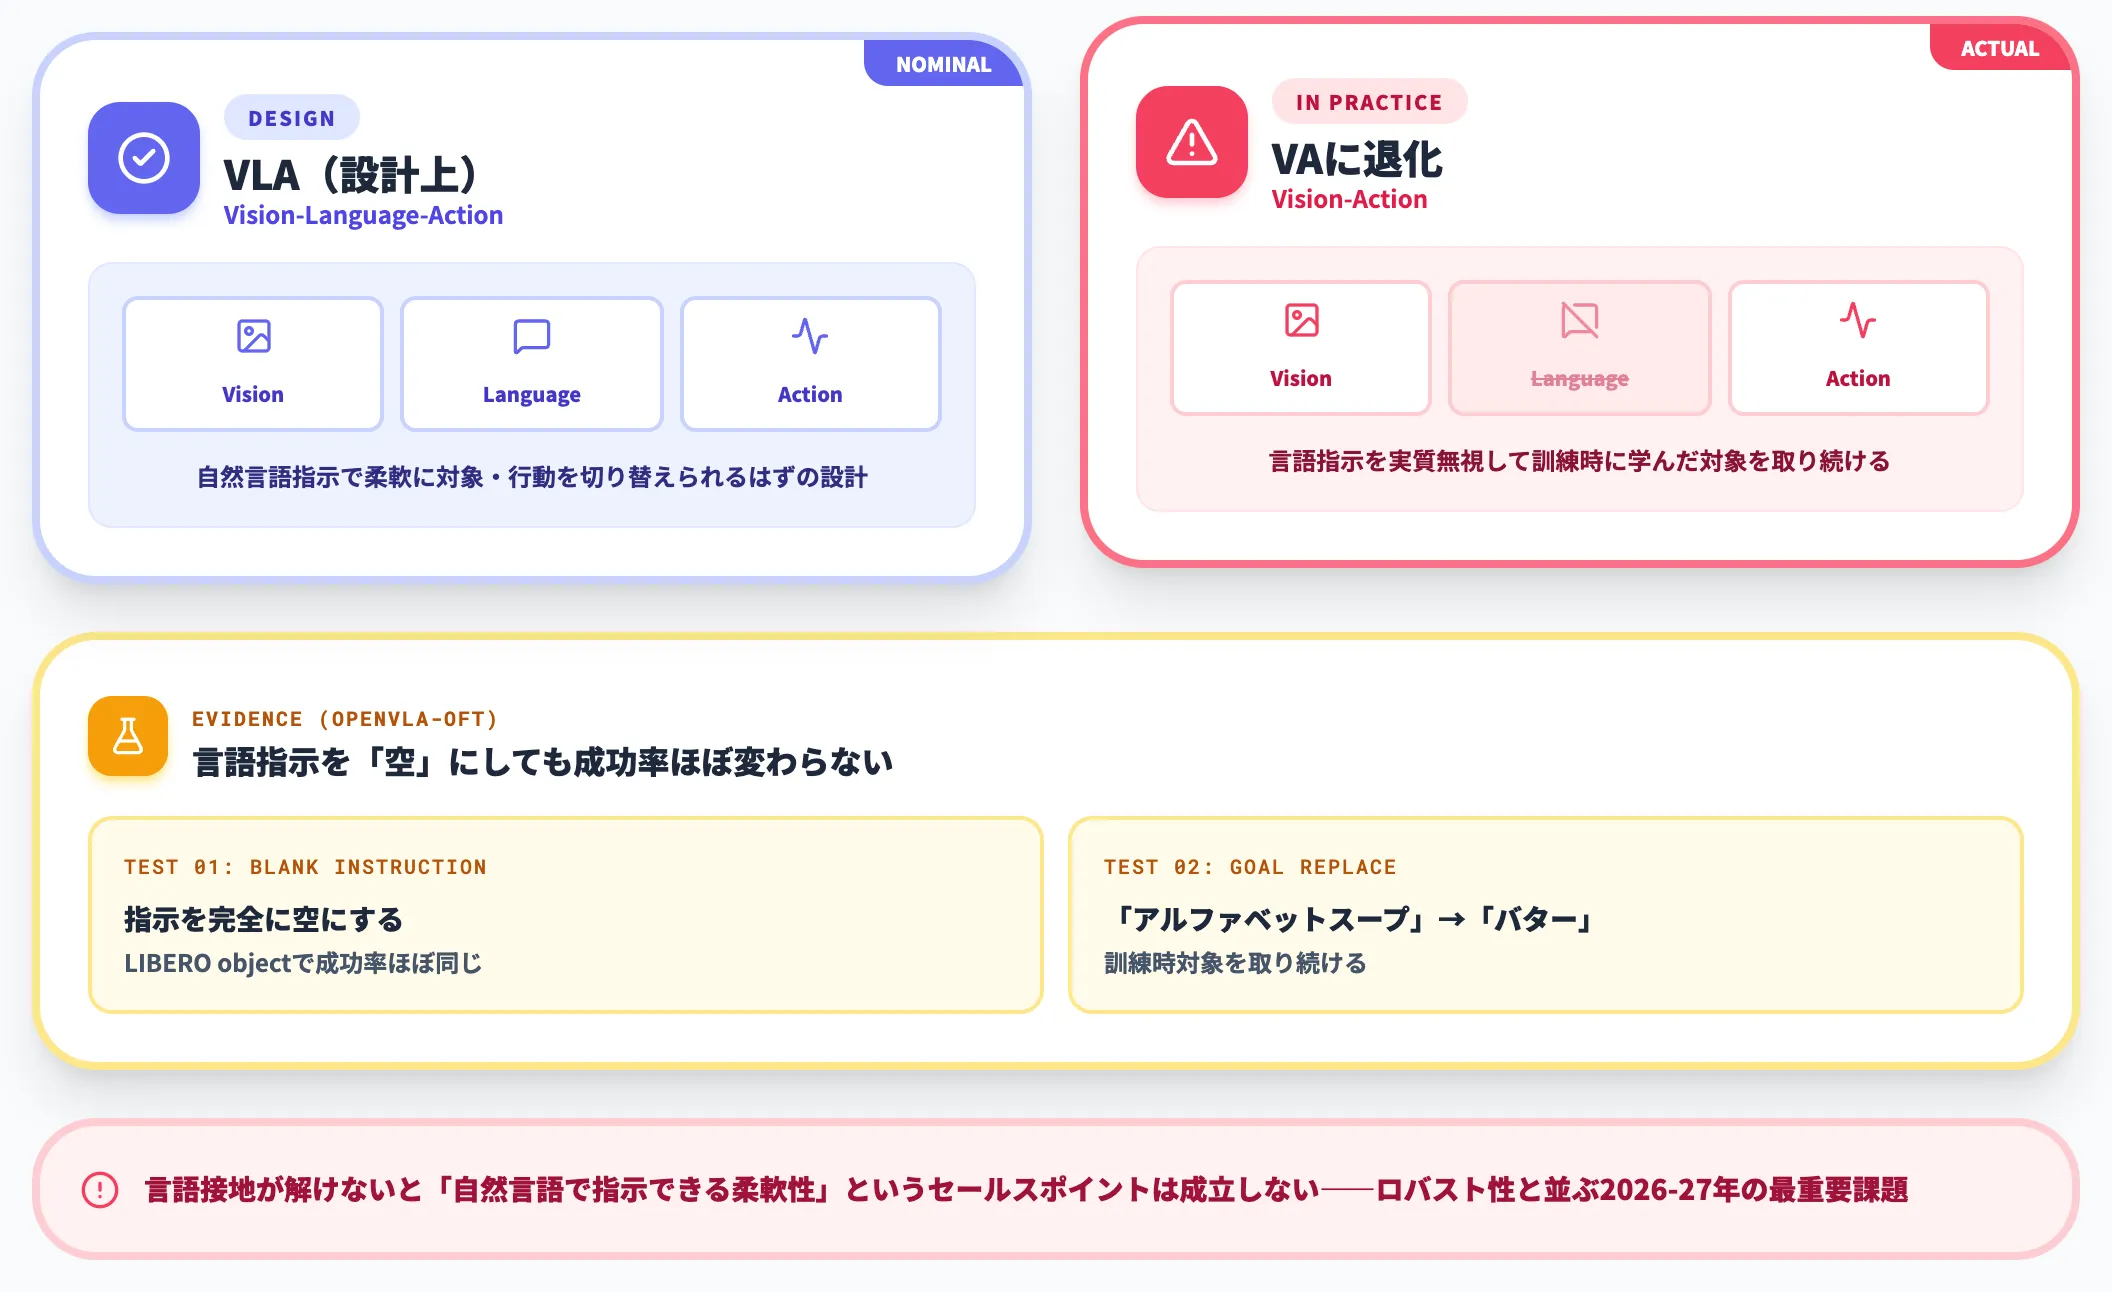The width and height of the screenshot is (2112, 1292).
Task: Click the pulse icon in purple Action card
Action: coord(810,336)
